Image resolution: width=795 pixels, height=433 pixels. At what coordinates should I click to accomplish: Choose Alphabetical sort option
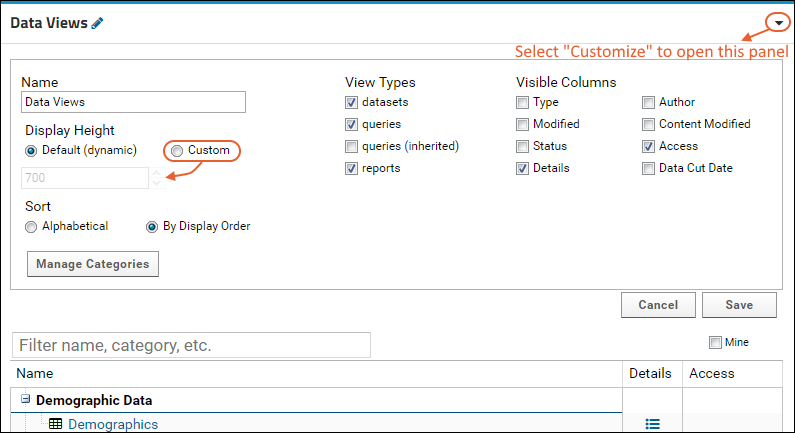(x=31, y=227)
